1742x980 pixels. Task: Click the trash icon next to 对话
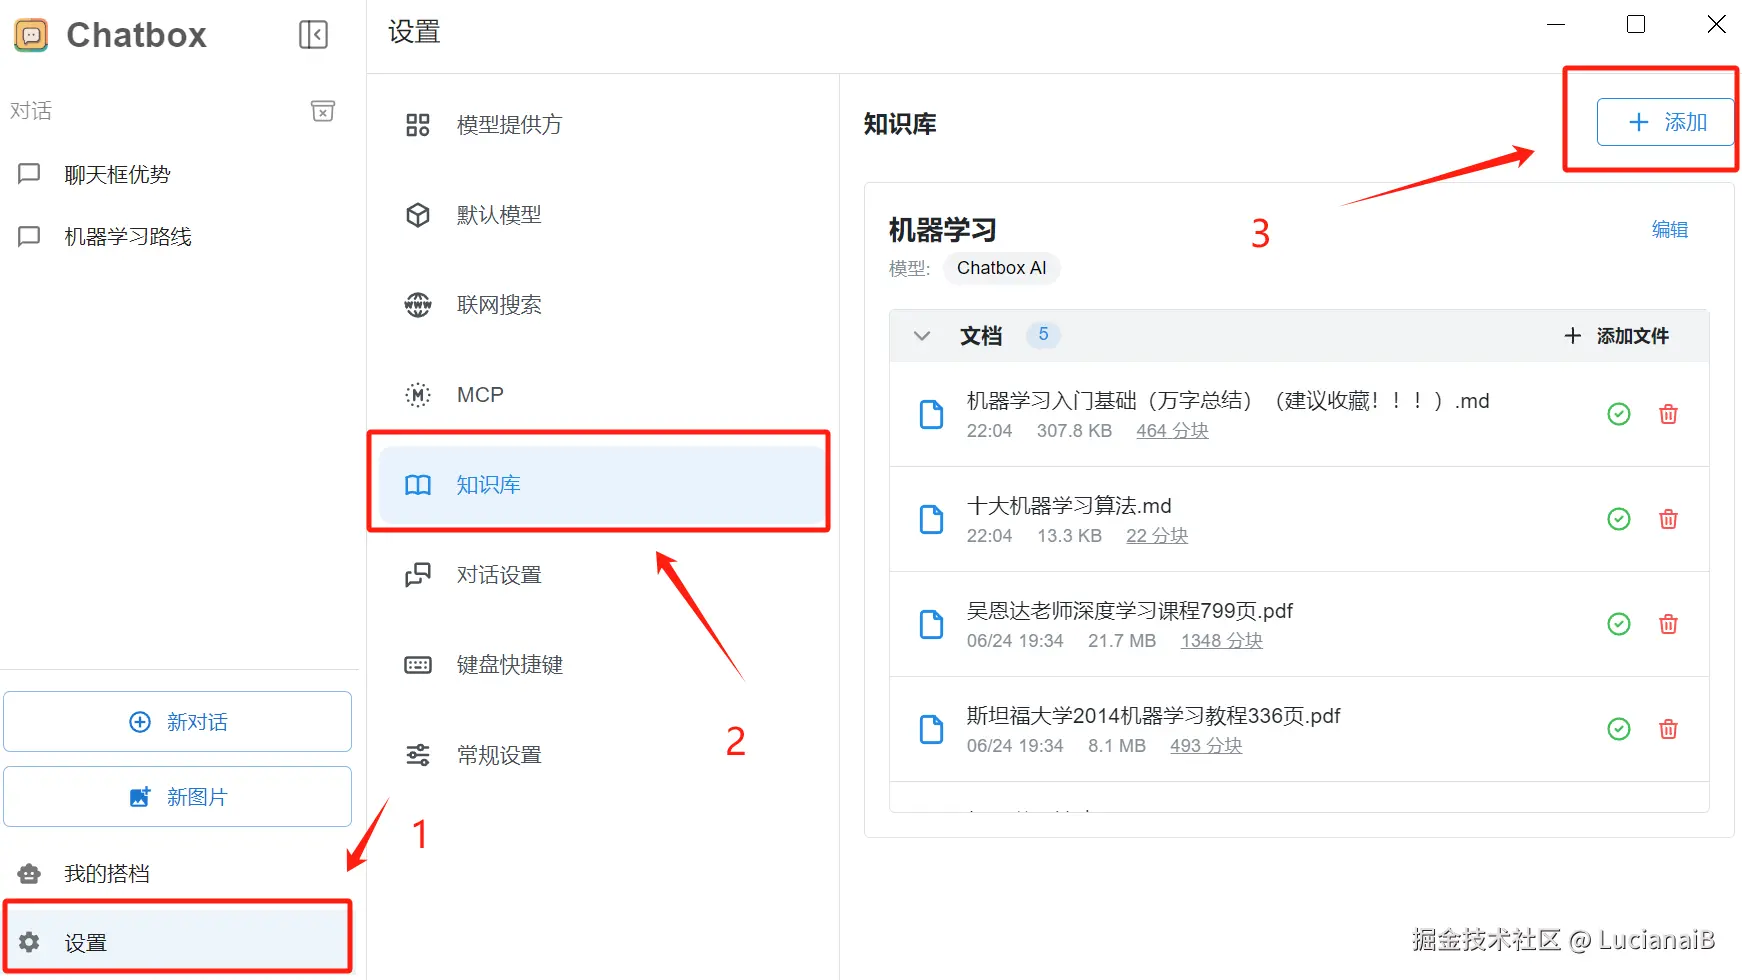pyautogui.click(x=322, y=111)
